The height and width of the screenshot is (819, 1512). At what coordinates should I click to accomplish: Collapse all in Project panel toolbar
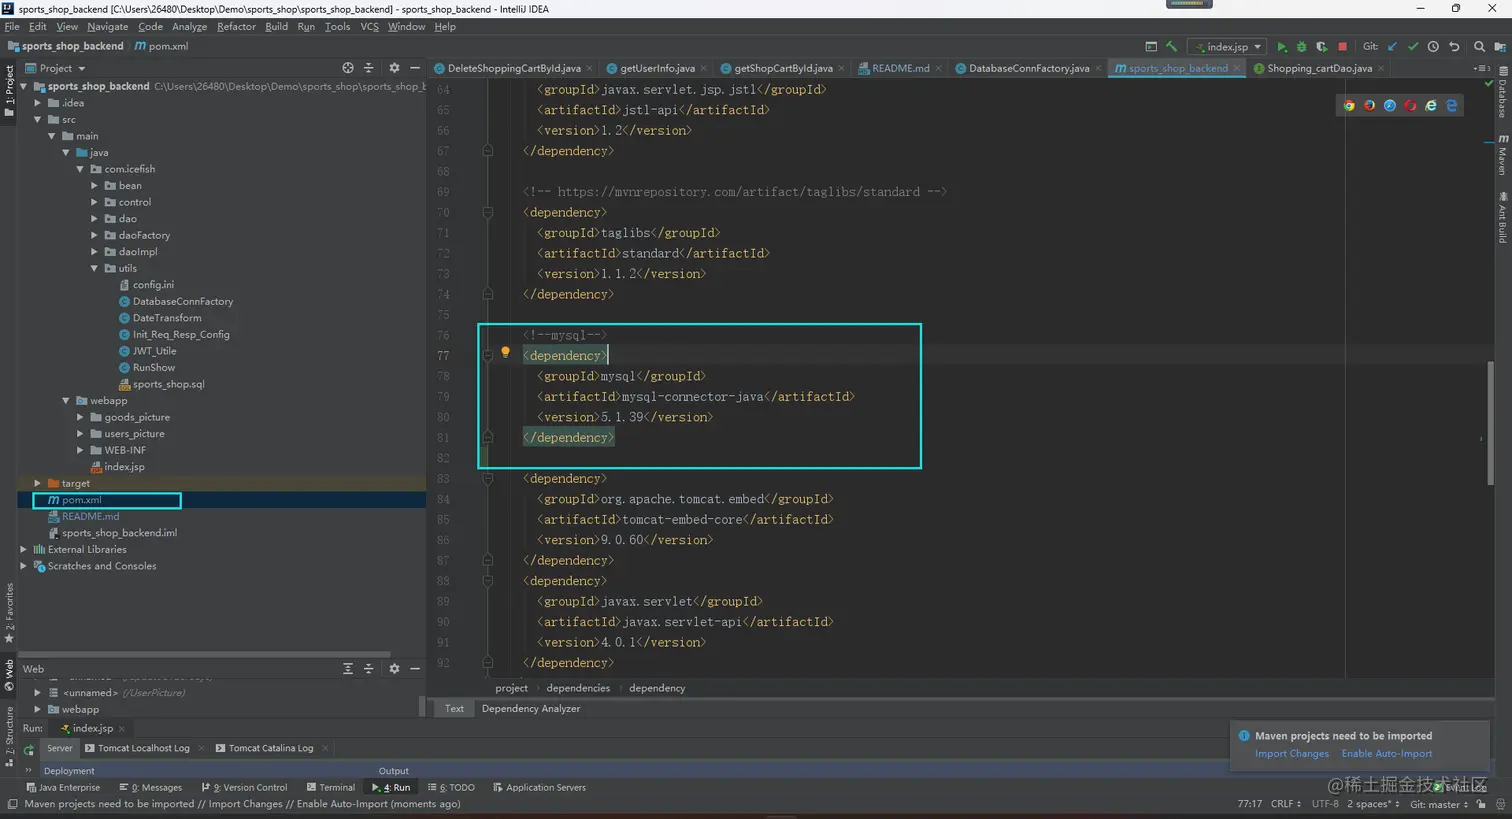click(369, 68)
